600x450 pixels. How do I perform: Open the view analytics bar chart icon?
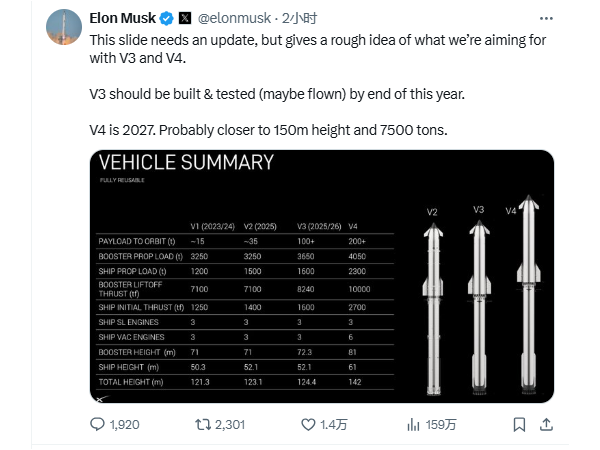click(x=413, y=424)
